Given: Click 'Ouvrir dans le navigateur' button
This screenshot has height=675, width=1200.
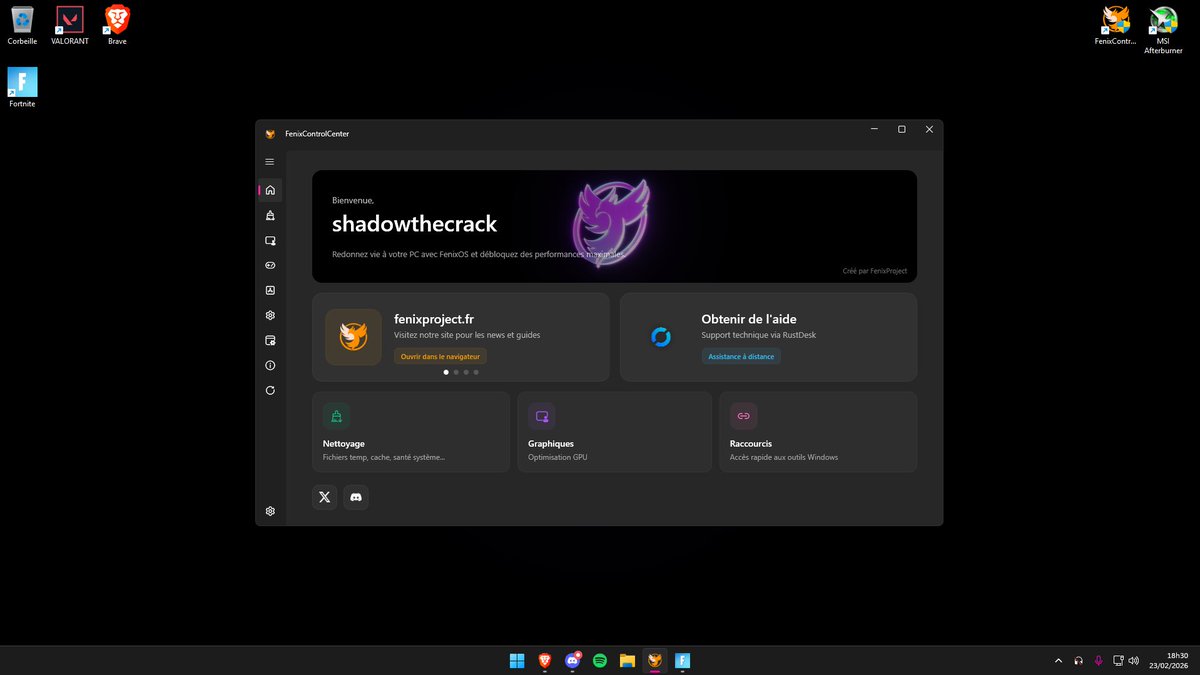Looking at the screenshot, I should coord(440,356).
